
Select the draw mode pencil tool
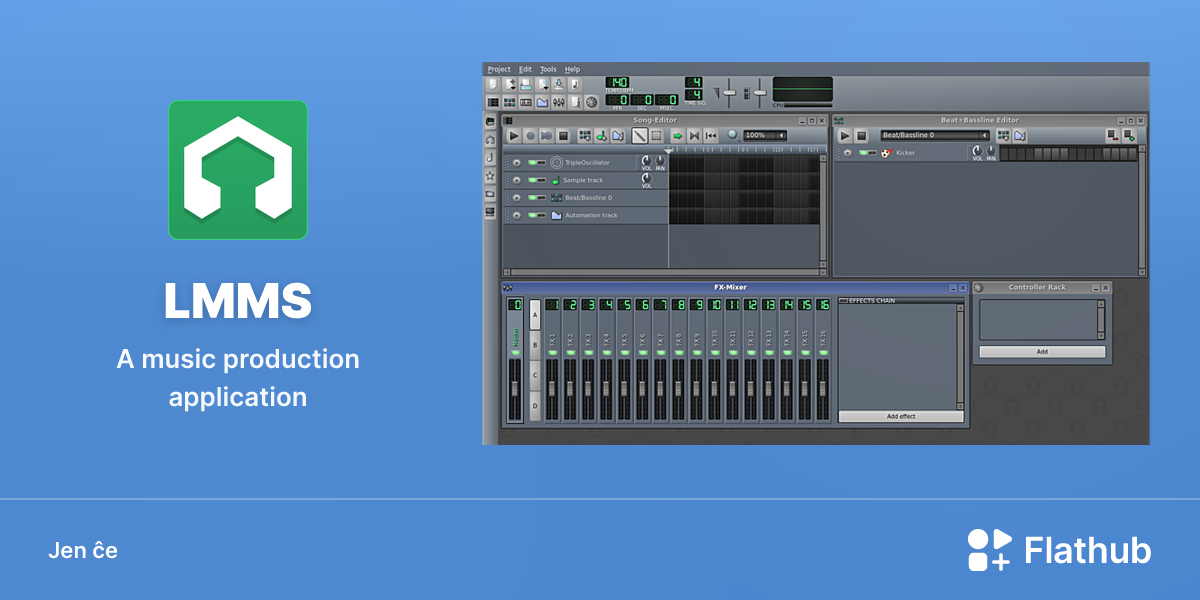tap(639, 136)
